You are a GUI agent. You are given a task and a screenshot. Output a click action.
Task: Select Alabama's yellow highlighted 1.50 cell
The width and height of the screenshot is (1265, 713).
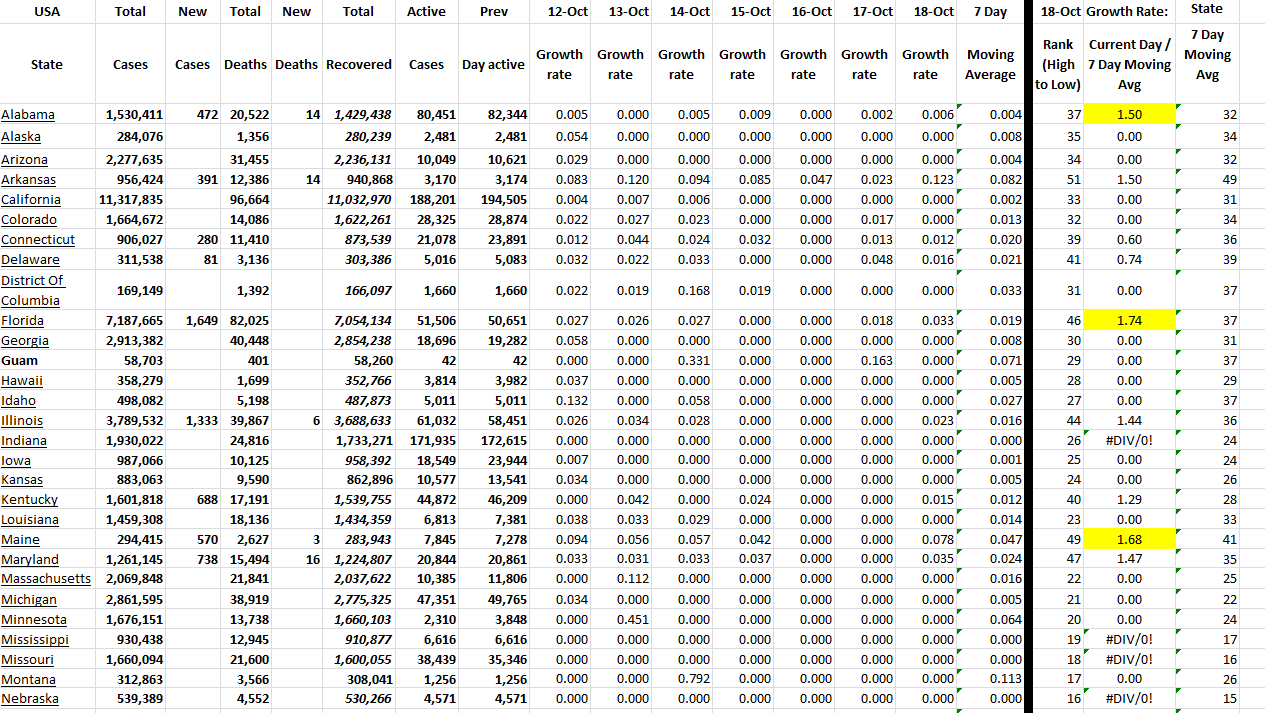pos(1130,114)
